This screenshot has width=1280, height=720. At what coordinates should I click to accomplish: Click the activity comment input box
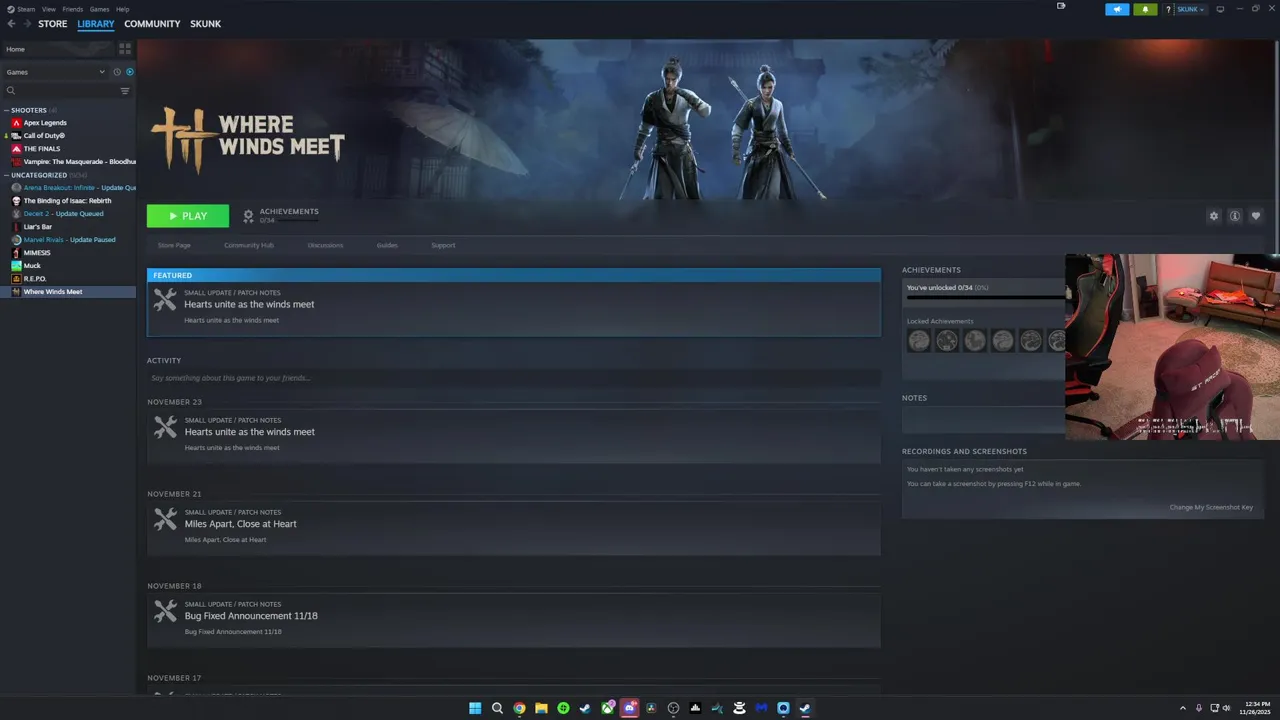514,378
